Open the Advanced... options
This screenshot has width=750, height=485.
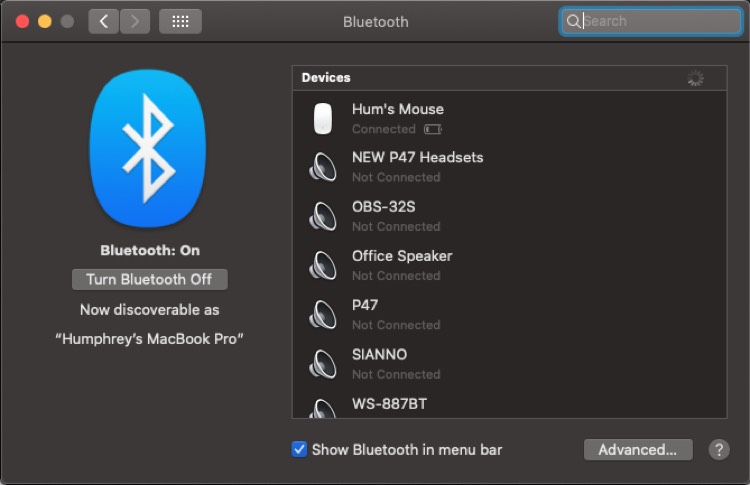tap(638, 450)
